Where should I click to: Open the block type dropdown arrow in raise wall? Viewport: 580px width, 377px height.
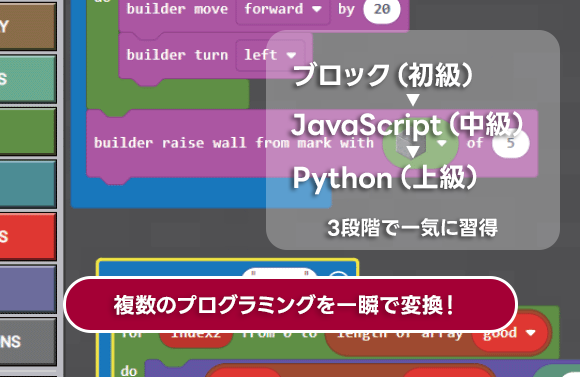(x=442, y=144)
